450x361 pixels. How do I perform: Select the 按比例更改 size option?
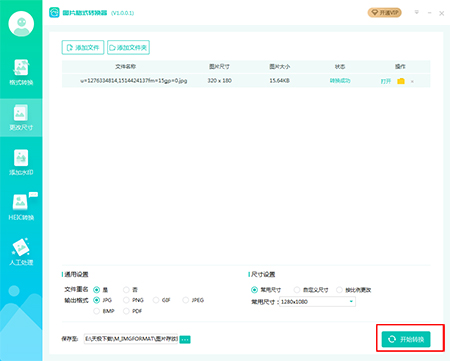click(339, 290)
